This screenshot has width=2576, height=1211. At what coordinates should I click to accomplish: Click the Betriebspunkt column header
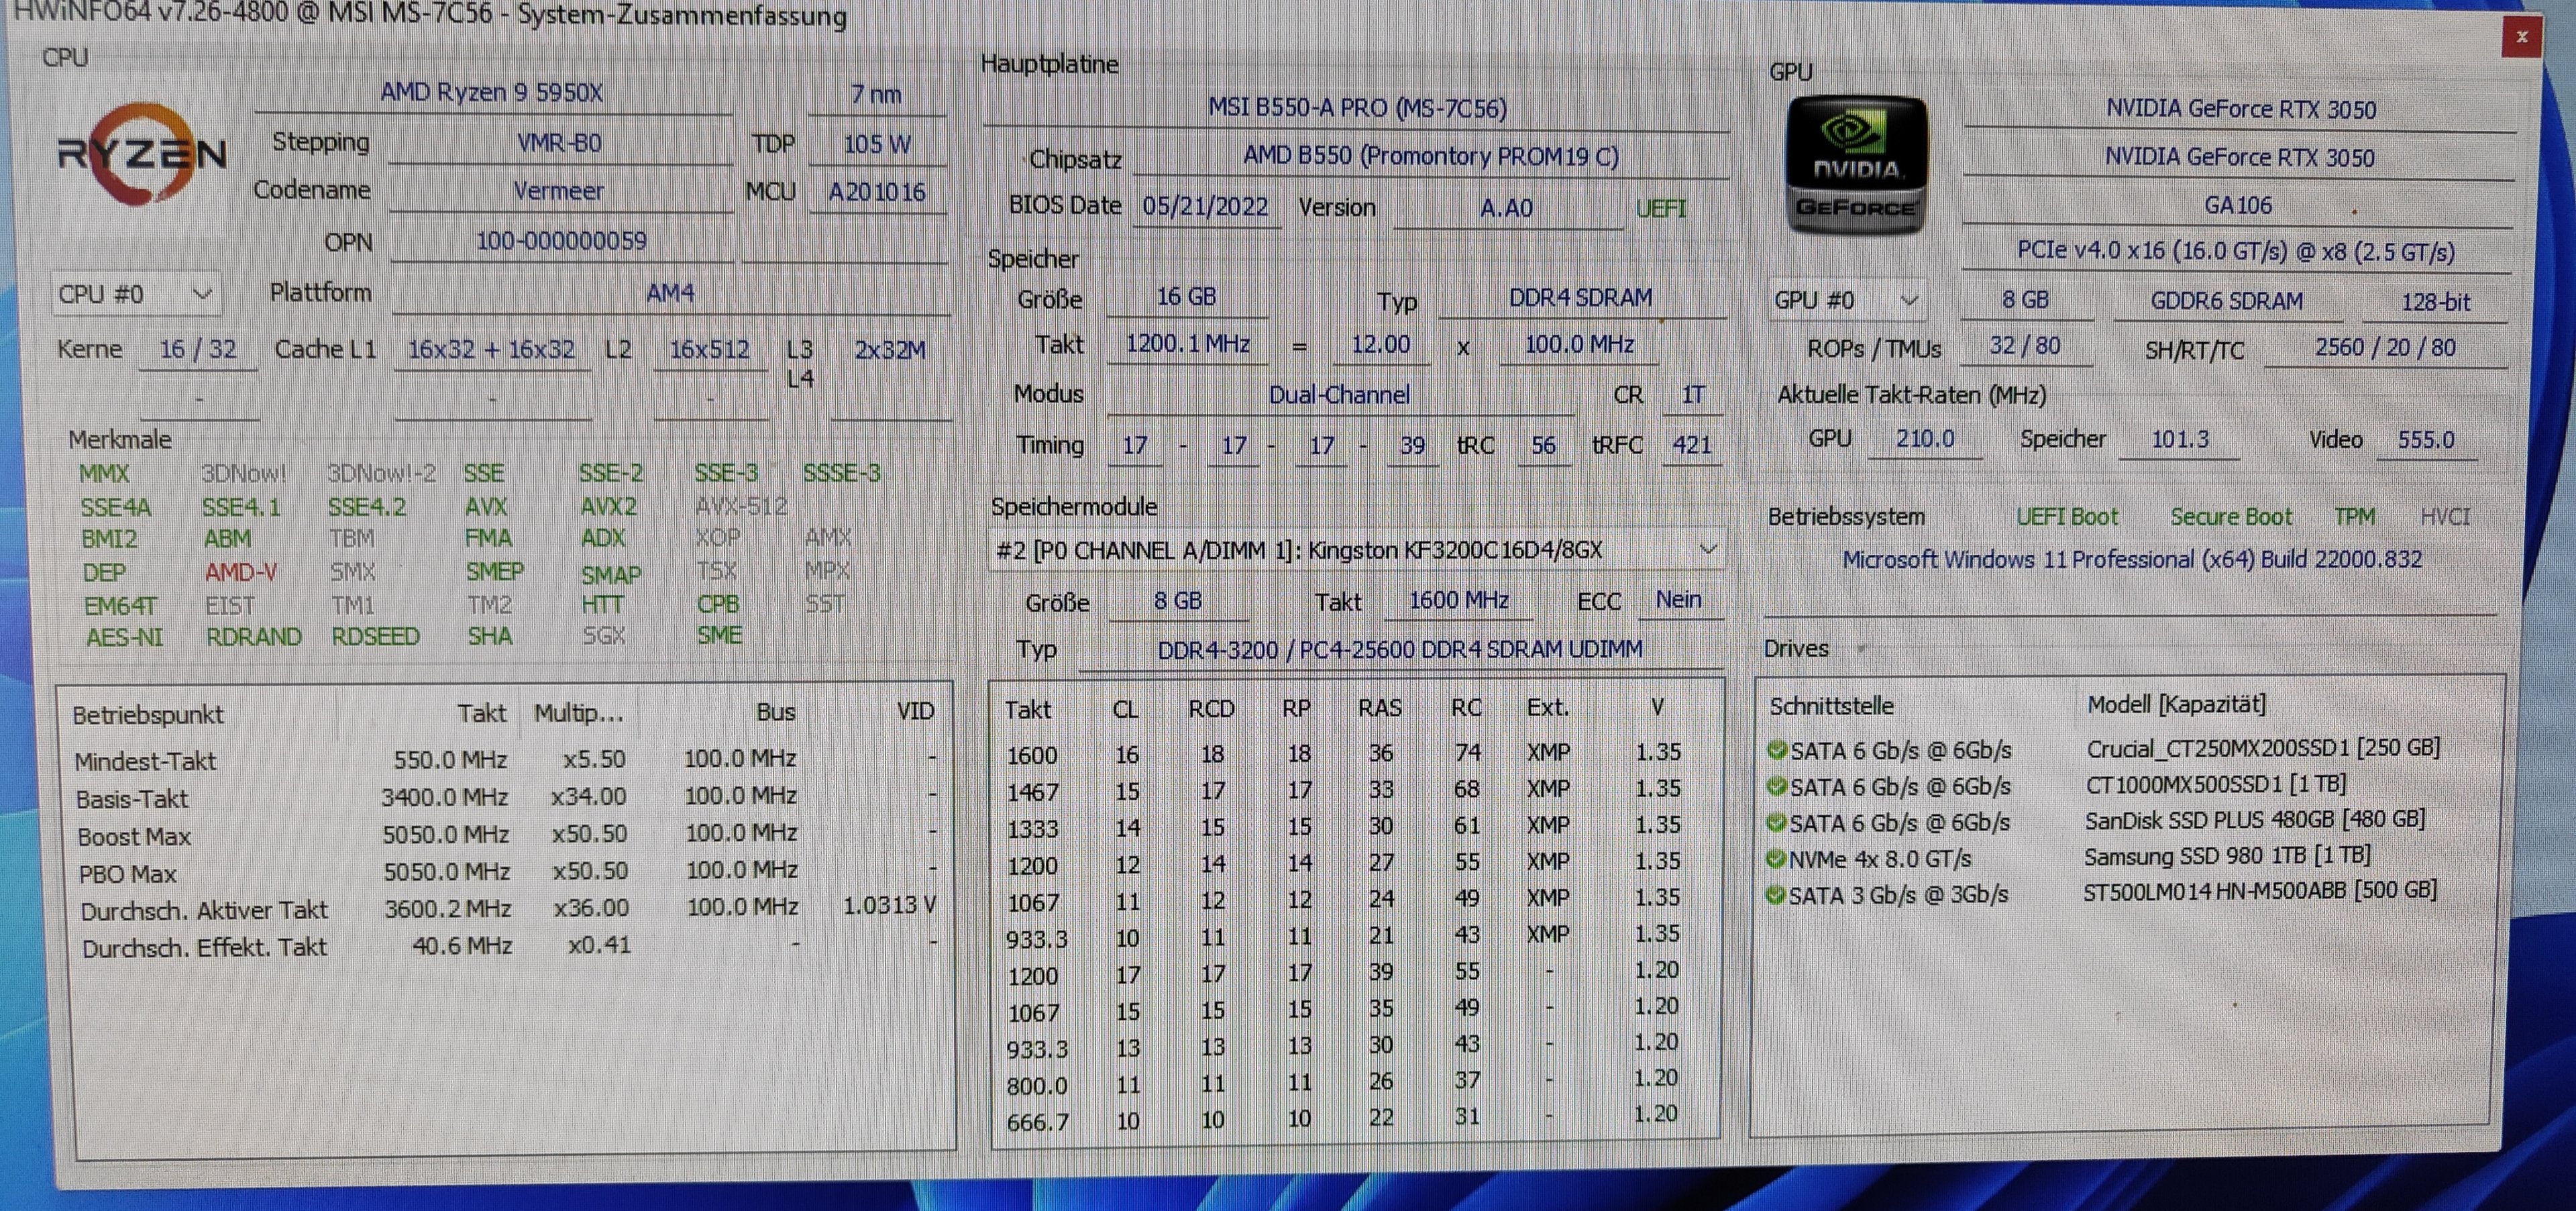(148, 714)
